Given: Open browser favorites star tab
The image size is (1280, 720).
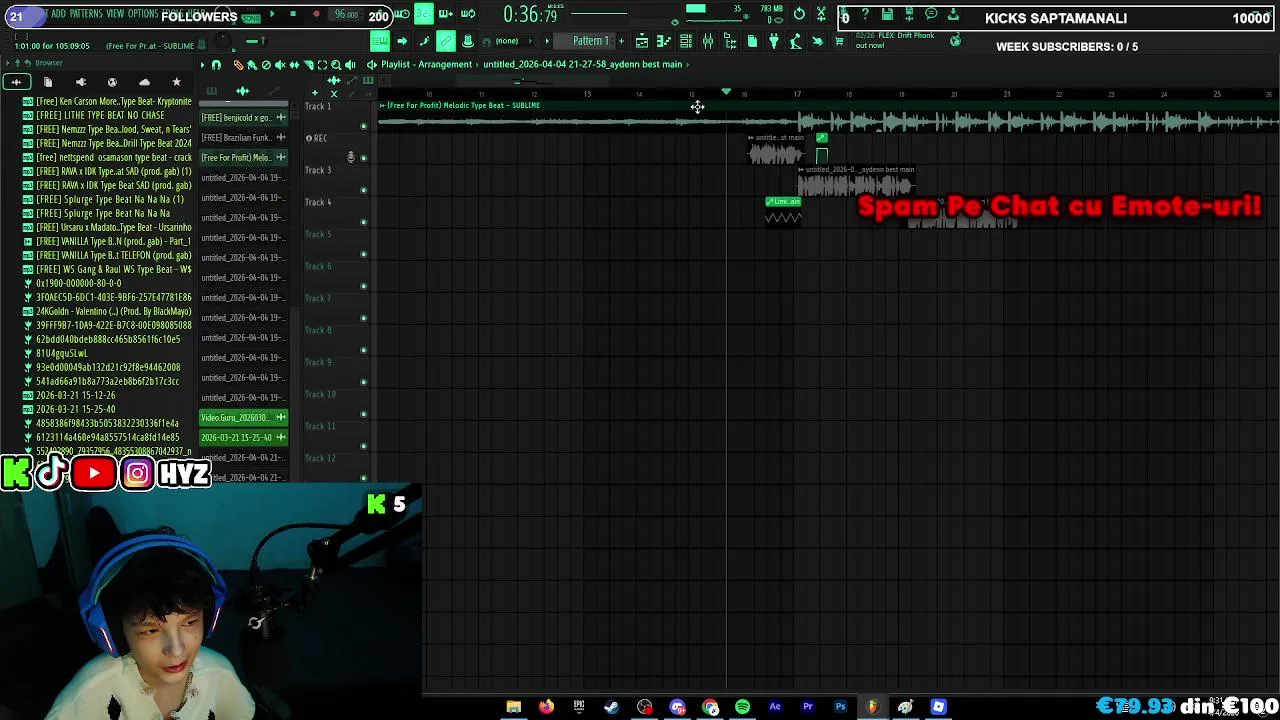Looking at the screenshot, I should 176,82.
